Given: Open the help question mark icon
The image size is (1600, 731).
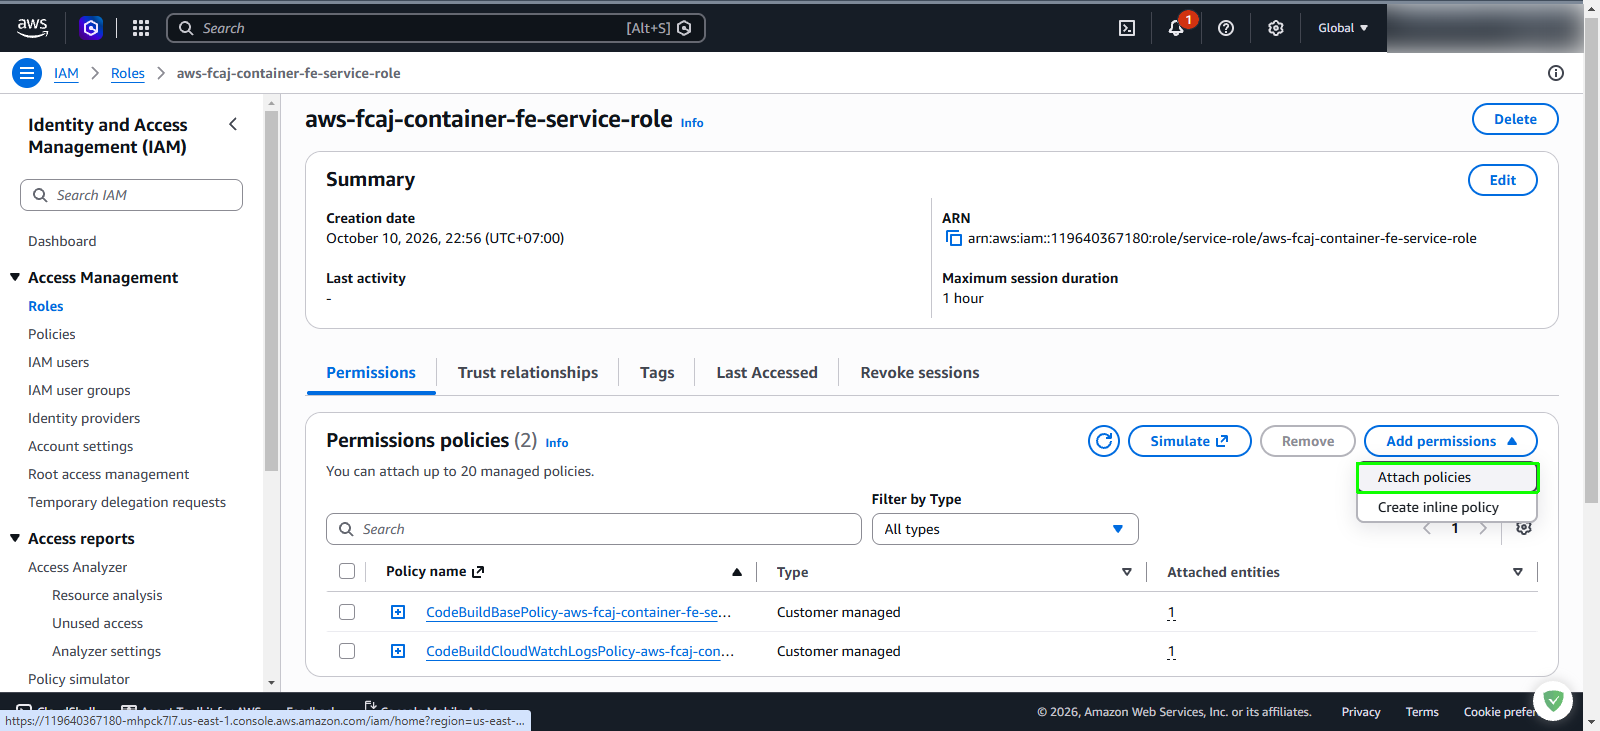Looking at the screenshot, I should 1226,28.
